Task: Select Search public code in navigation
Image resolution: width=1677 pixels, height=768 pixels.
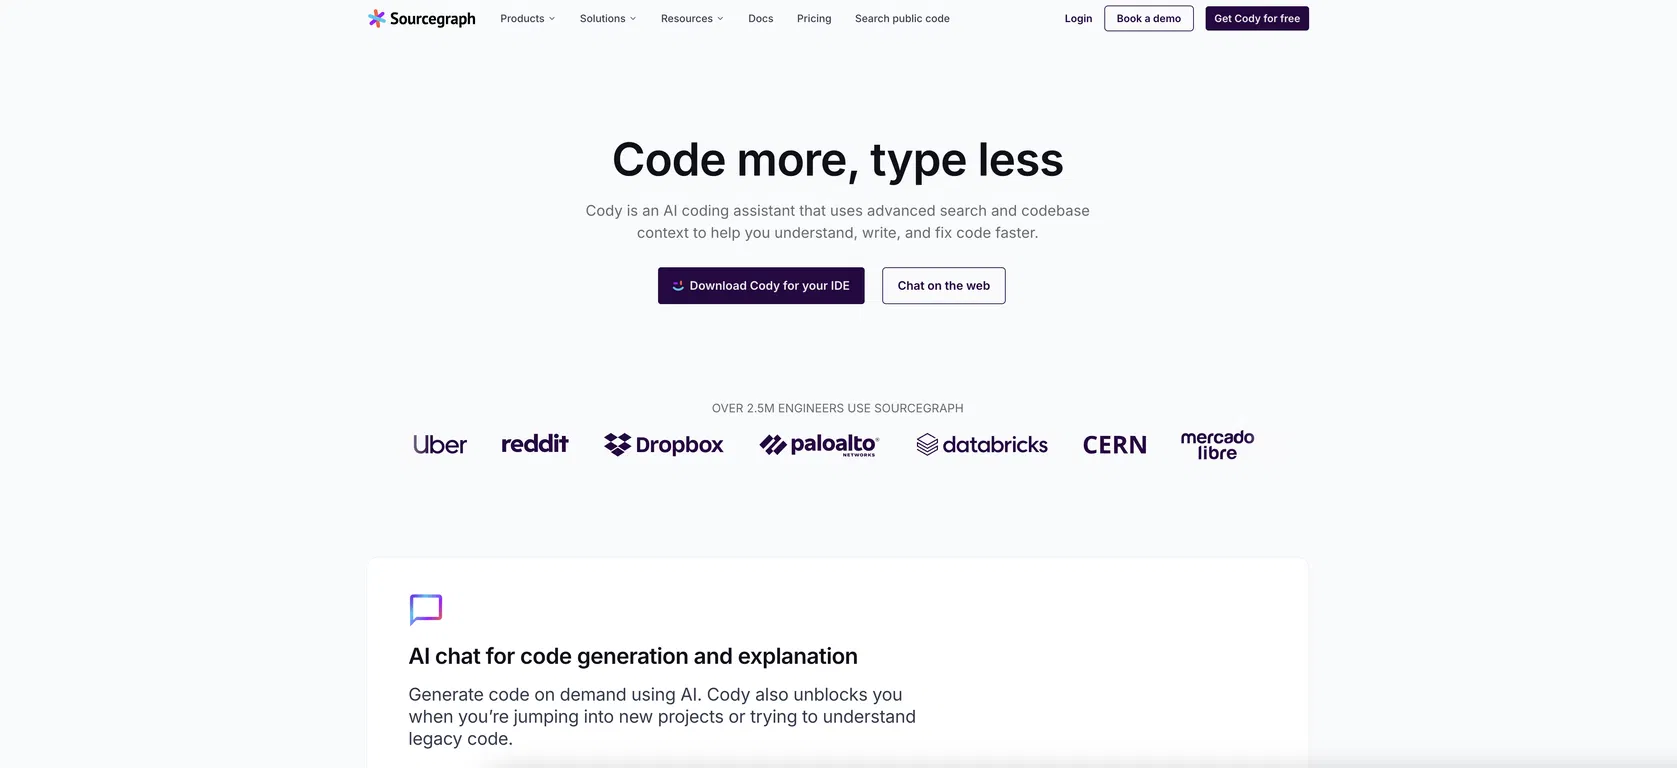Action: tap(902, 19)
